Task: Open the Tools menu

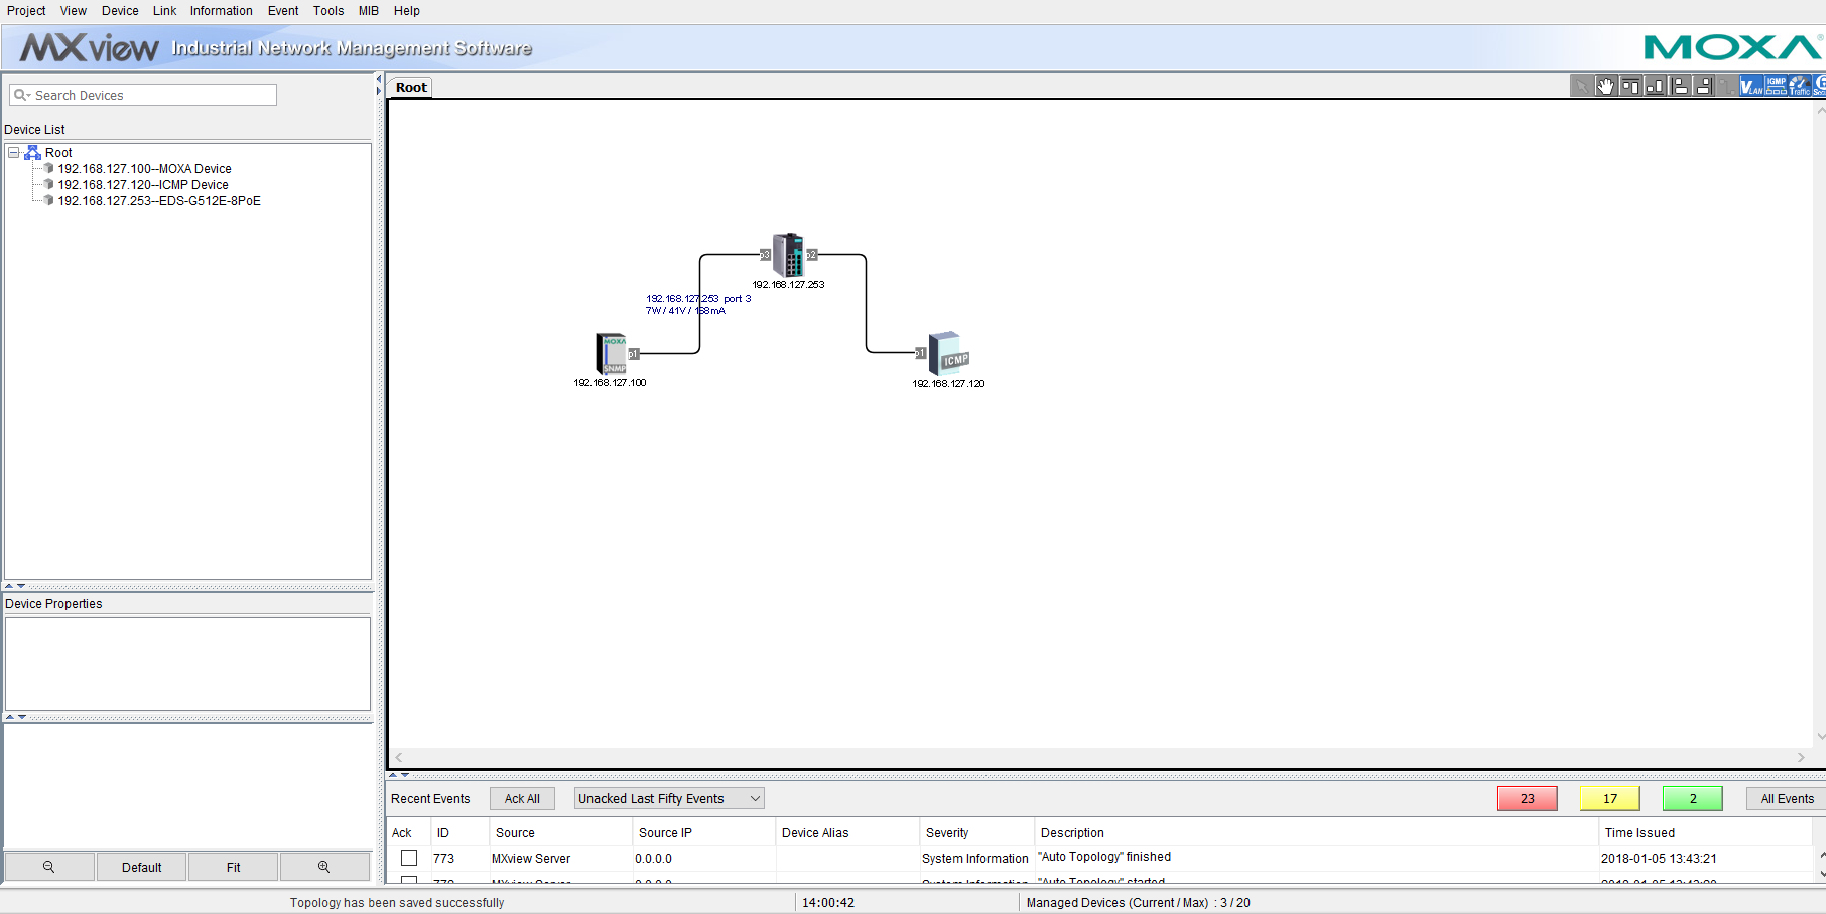Action: [x=328, y=11]
